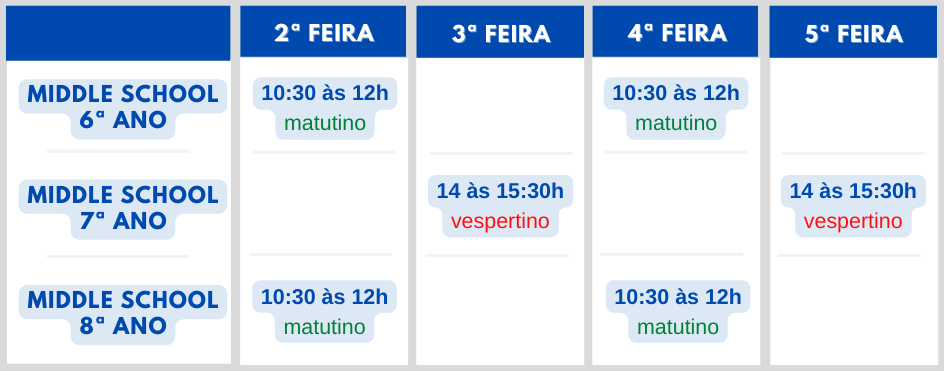This screenshot has width=944, height=371.
Task: Choose 6ª Ano Monday 10:30 às 12h slot
Action: click(x=325, y=93)
